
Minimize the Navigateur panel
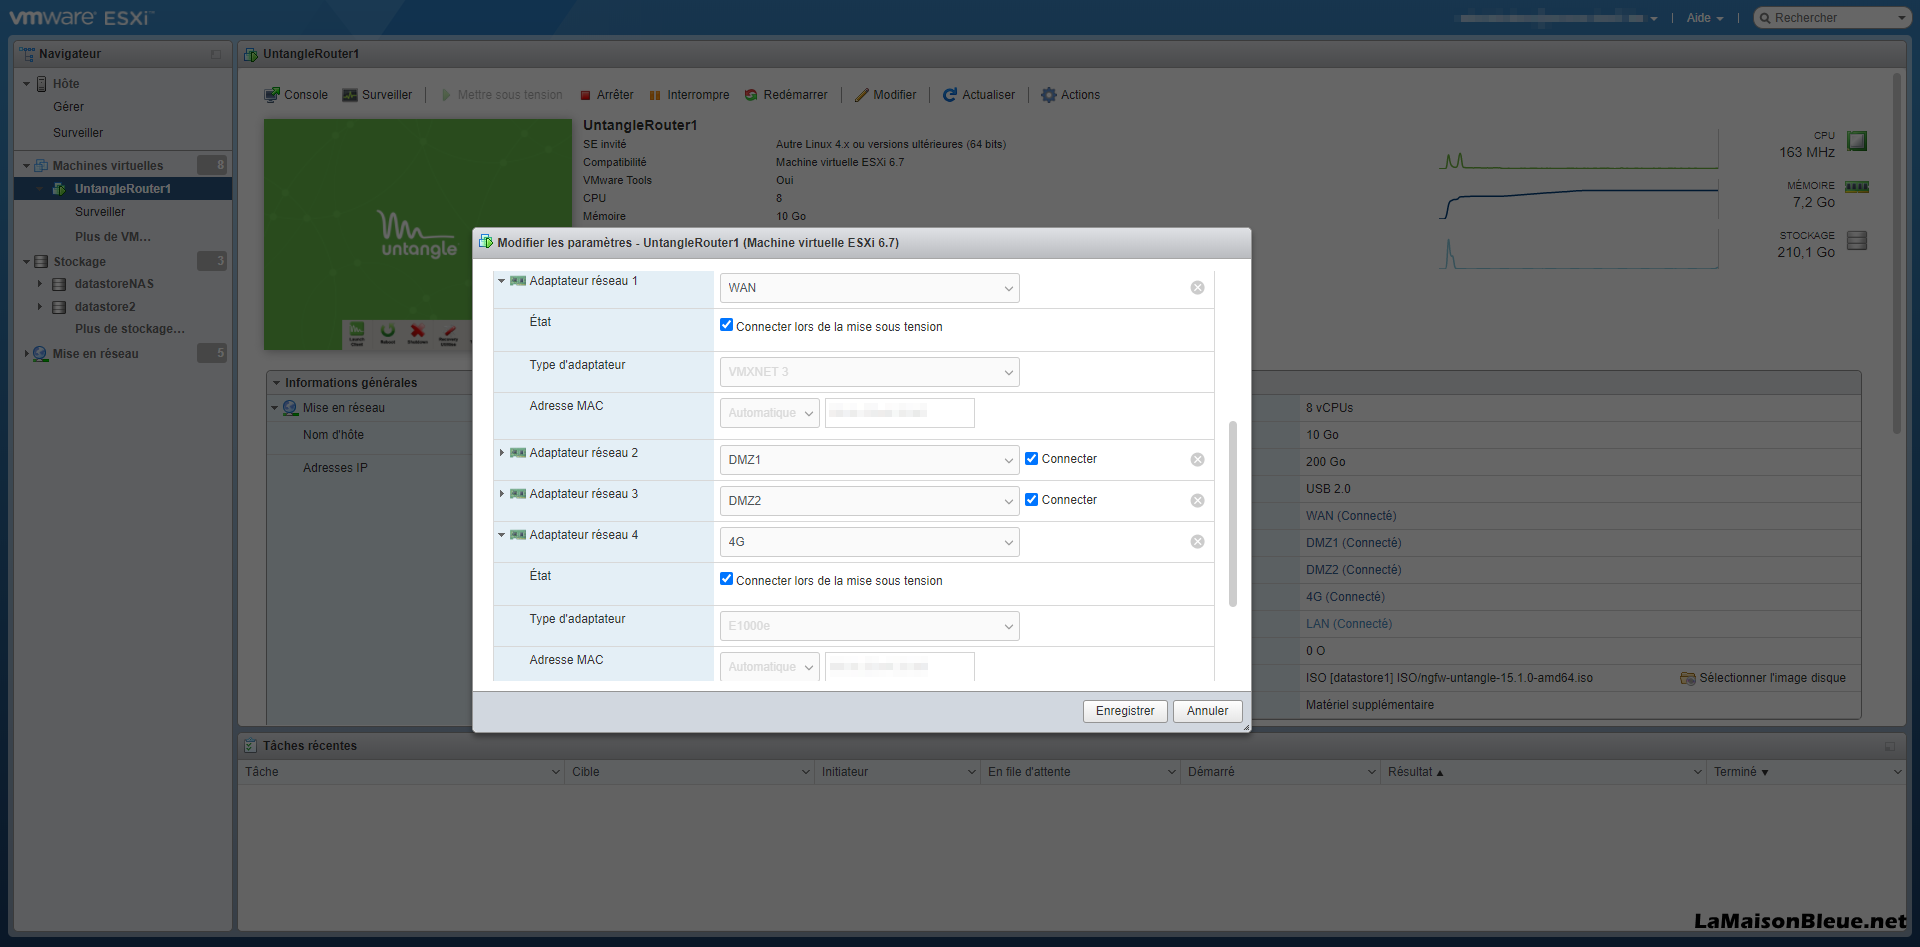point(216,54)
